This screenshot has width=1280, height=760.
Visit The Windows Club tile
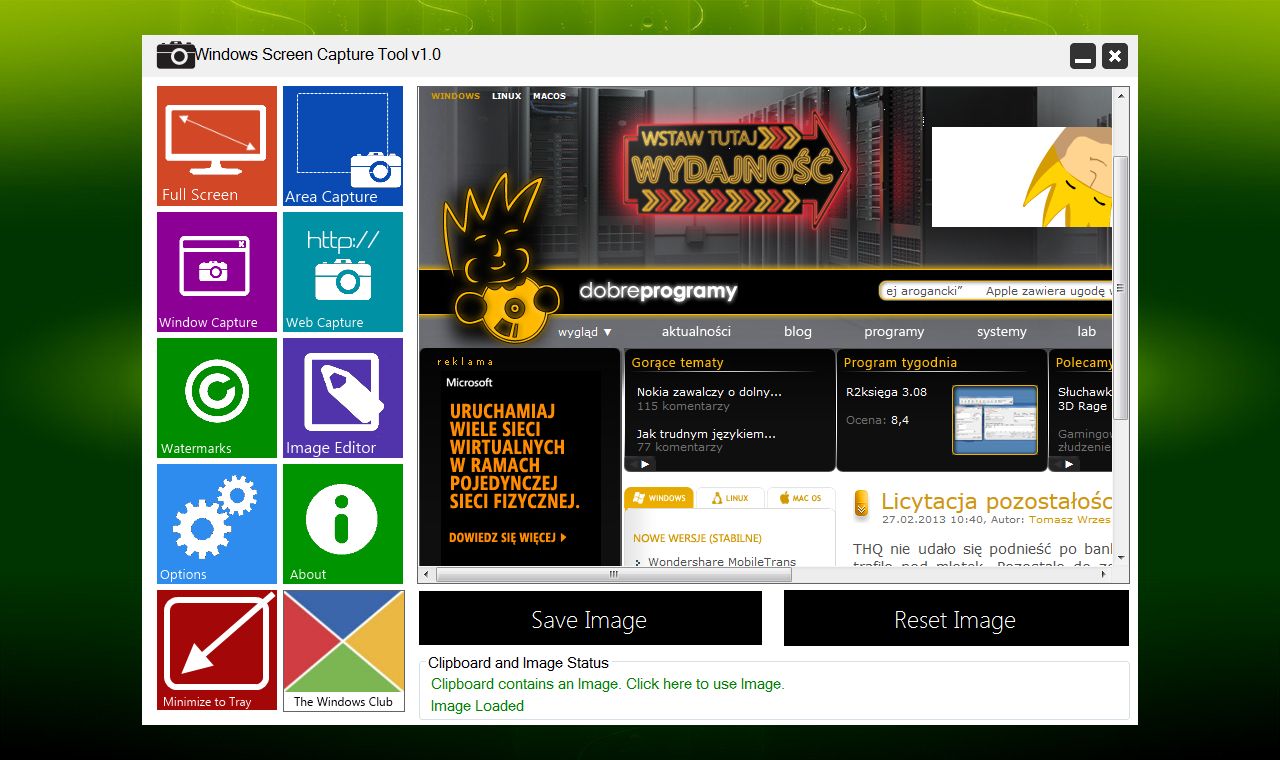(x=343, y=650)
